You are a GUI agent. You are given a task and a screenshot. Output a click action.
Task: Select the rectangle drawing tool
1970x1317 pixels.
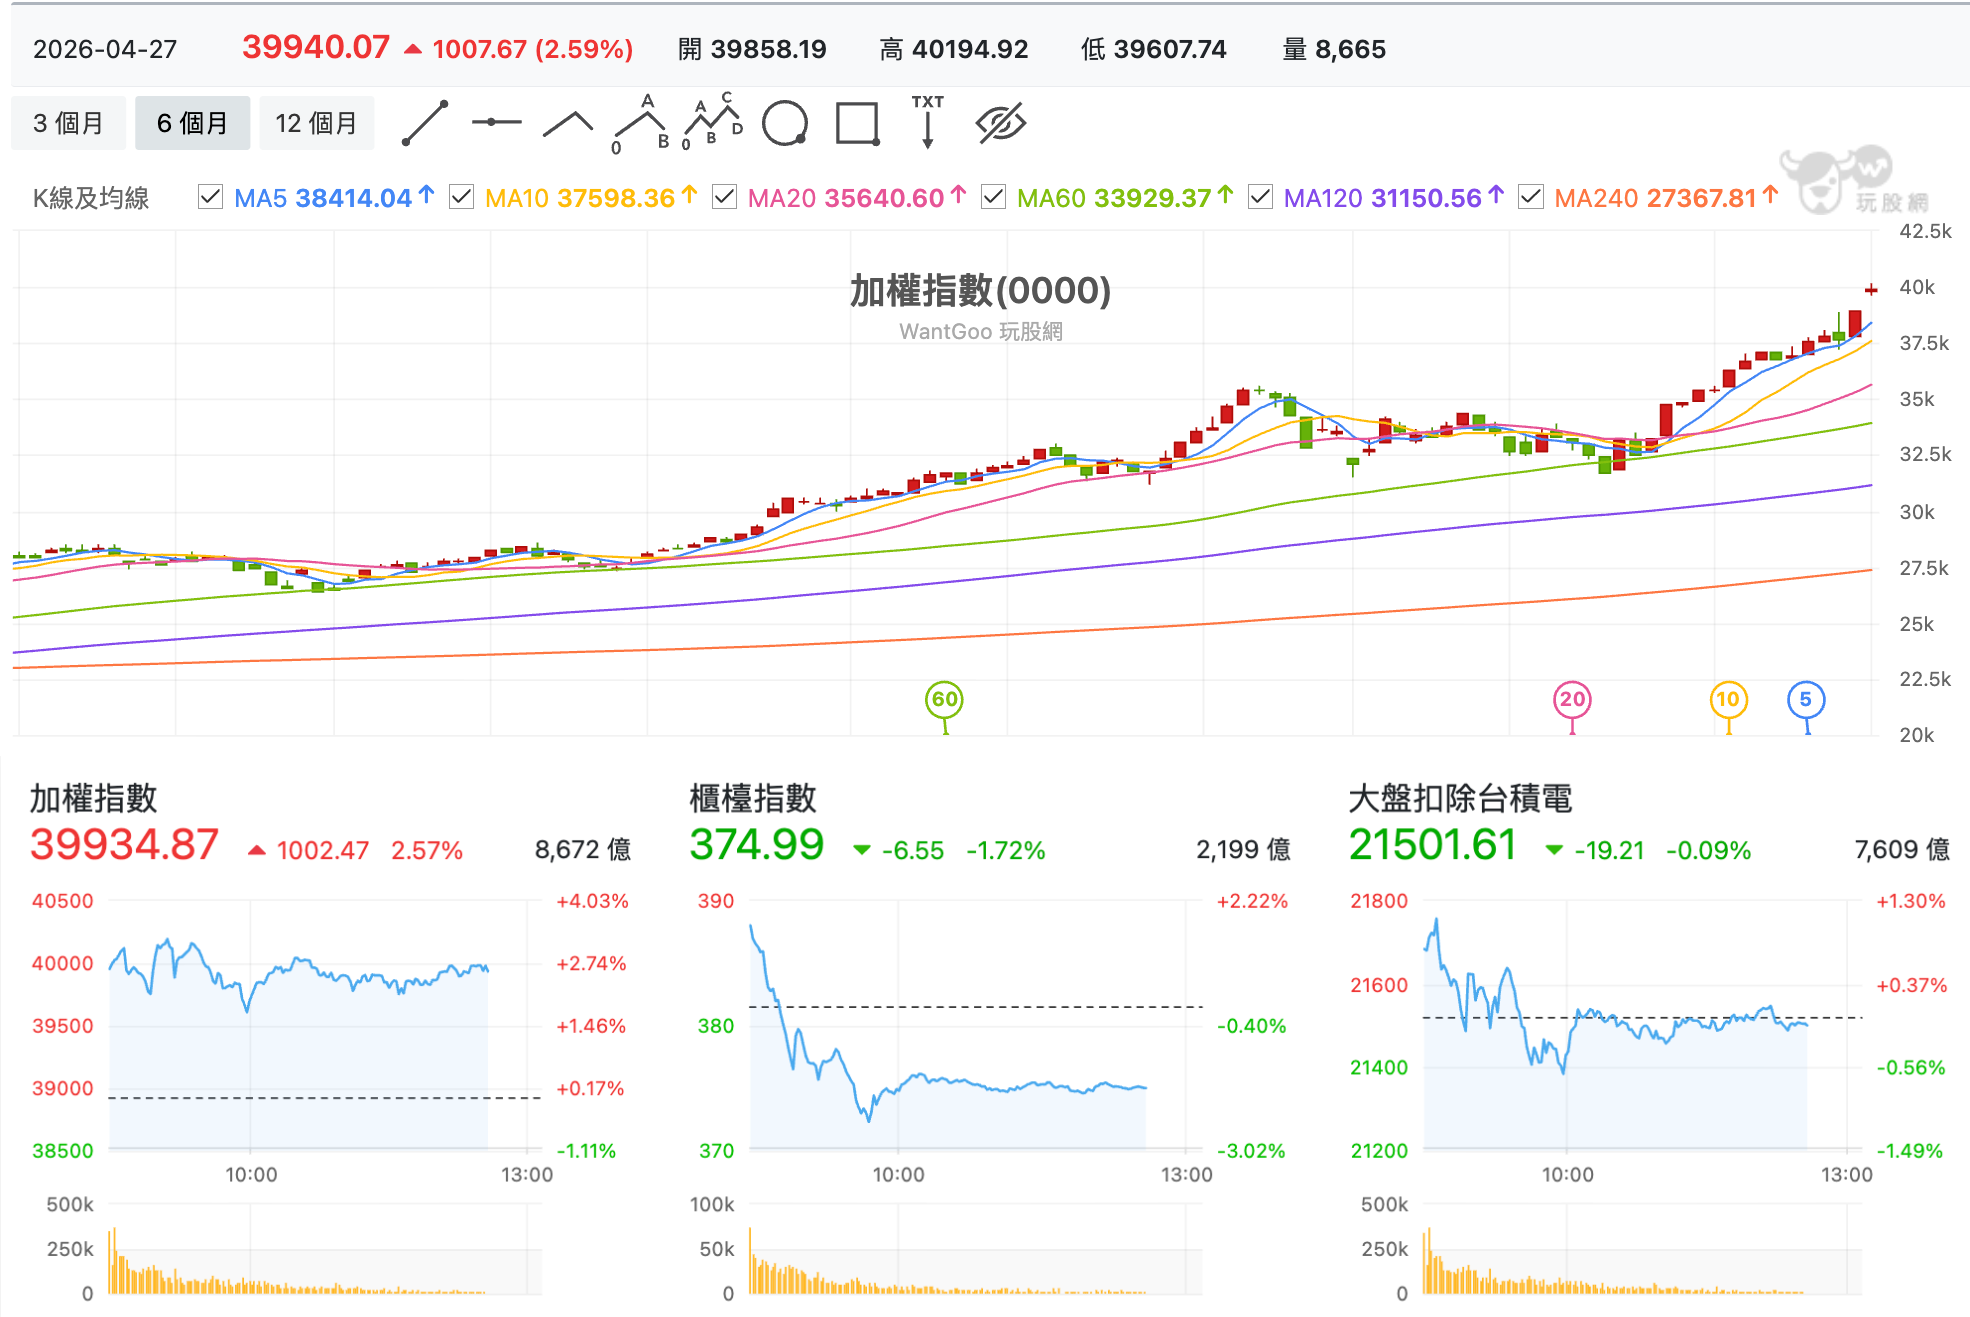(x=858, y=123)
